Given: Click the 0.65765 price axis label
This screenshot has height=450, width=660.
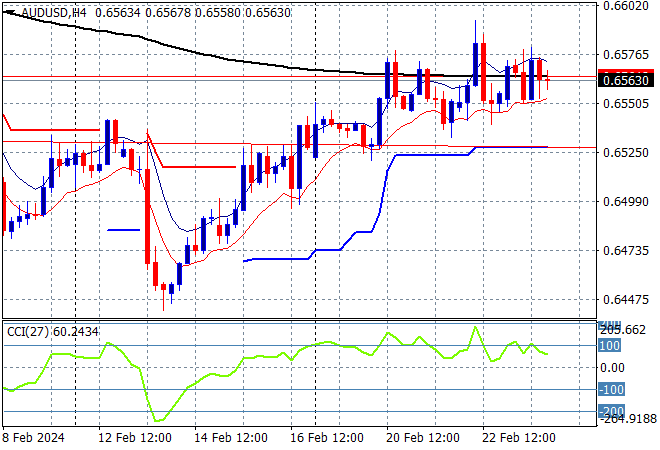Looking at the screenshot, I should [x=626, y=55].
